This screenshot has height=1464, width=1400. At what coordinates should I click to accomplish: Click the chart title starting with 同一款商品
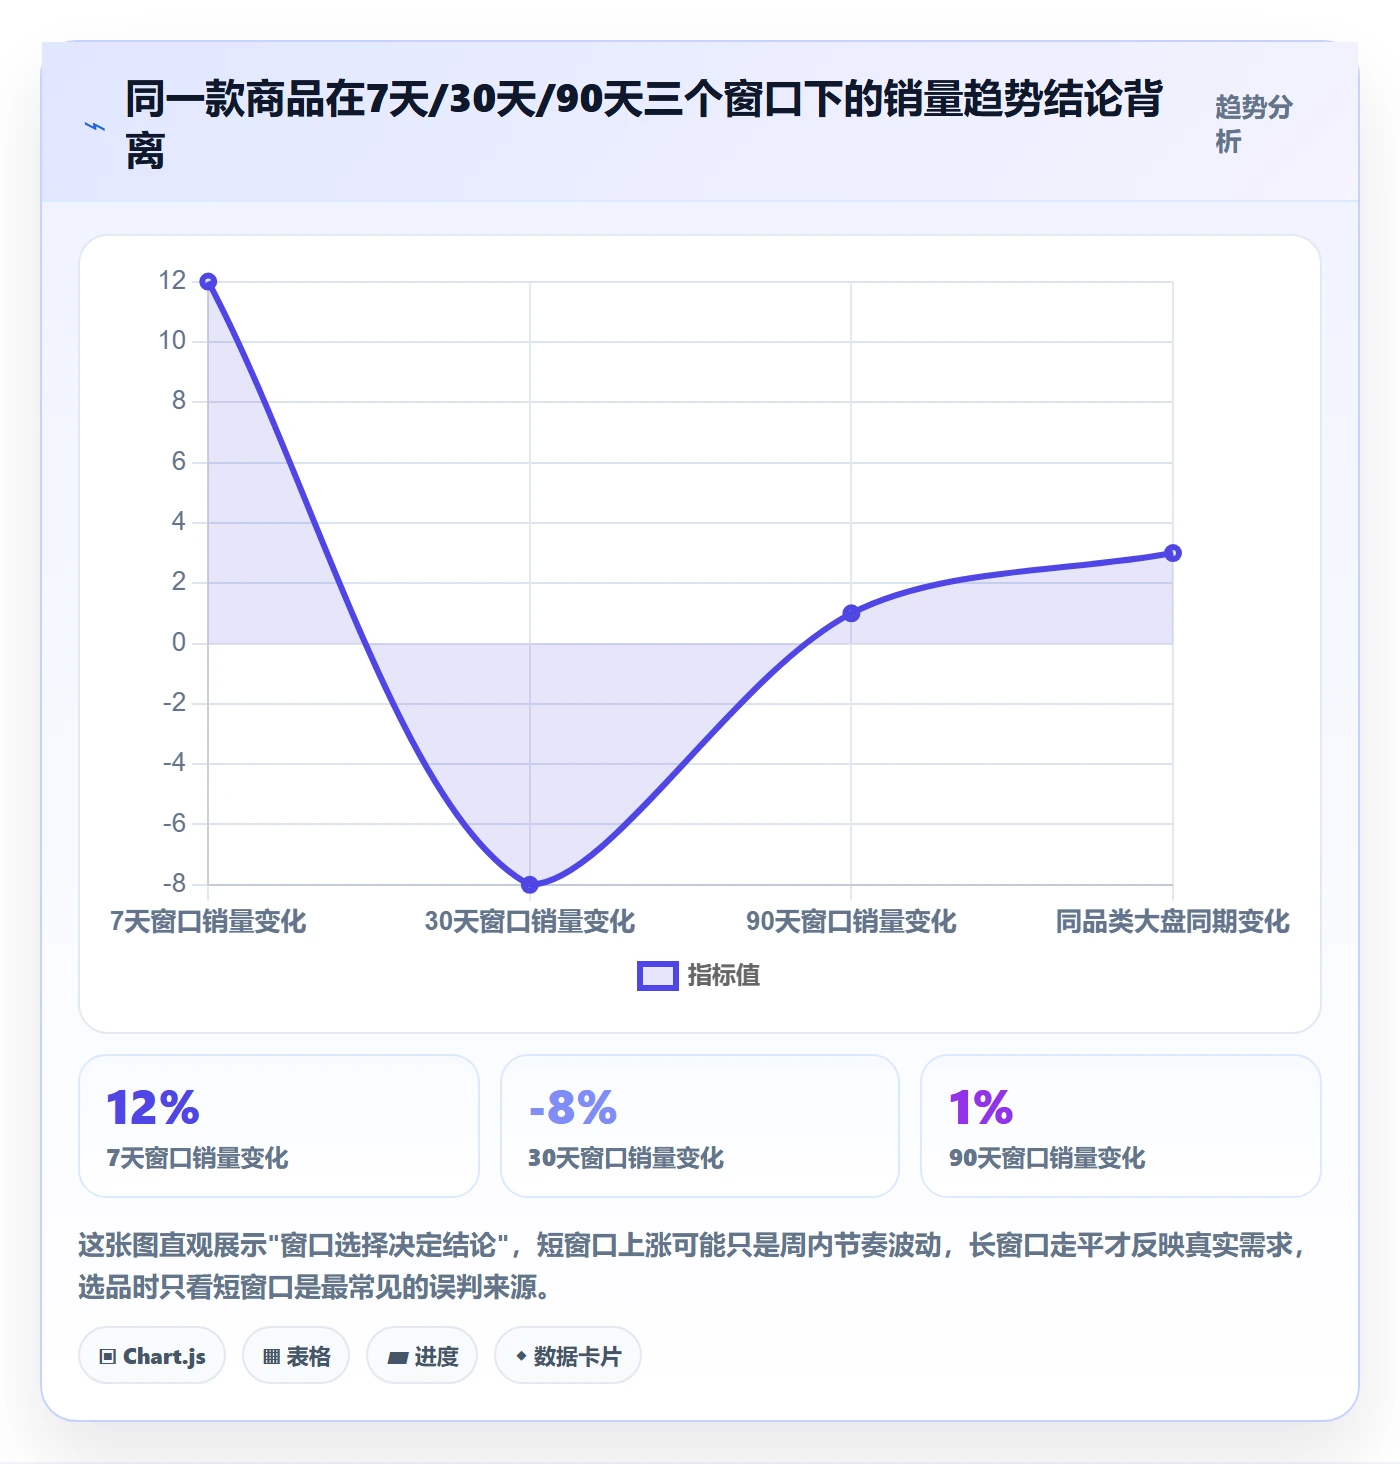pyautogui.click(x=644, y=125)
